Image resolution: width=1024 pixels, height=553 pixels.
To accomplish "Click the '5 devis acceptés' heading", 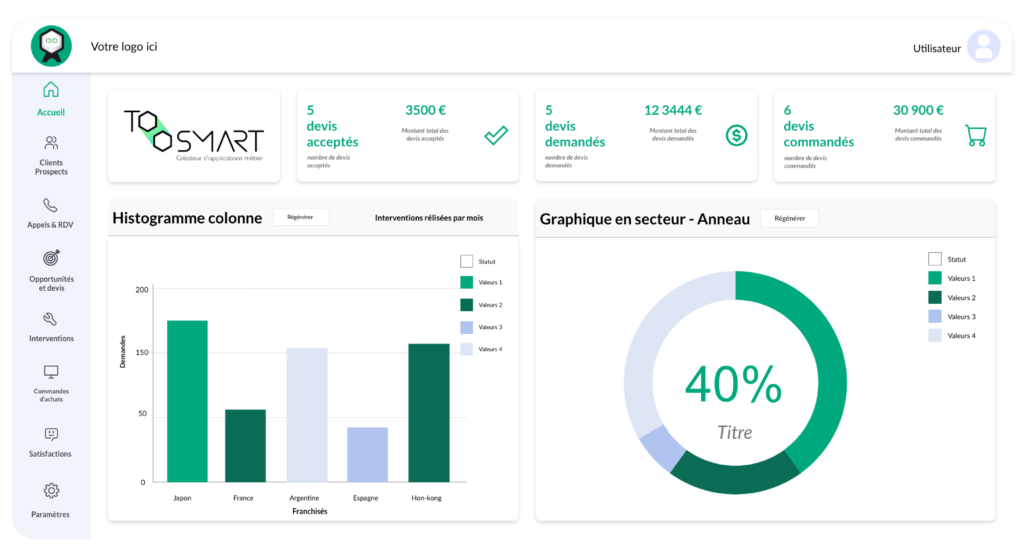I will point(332,126).
